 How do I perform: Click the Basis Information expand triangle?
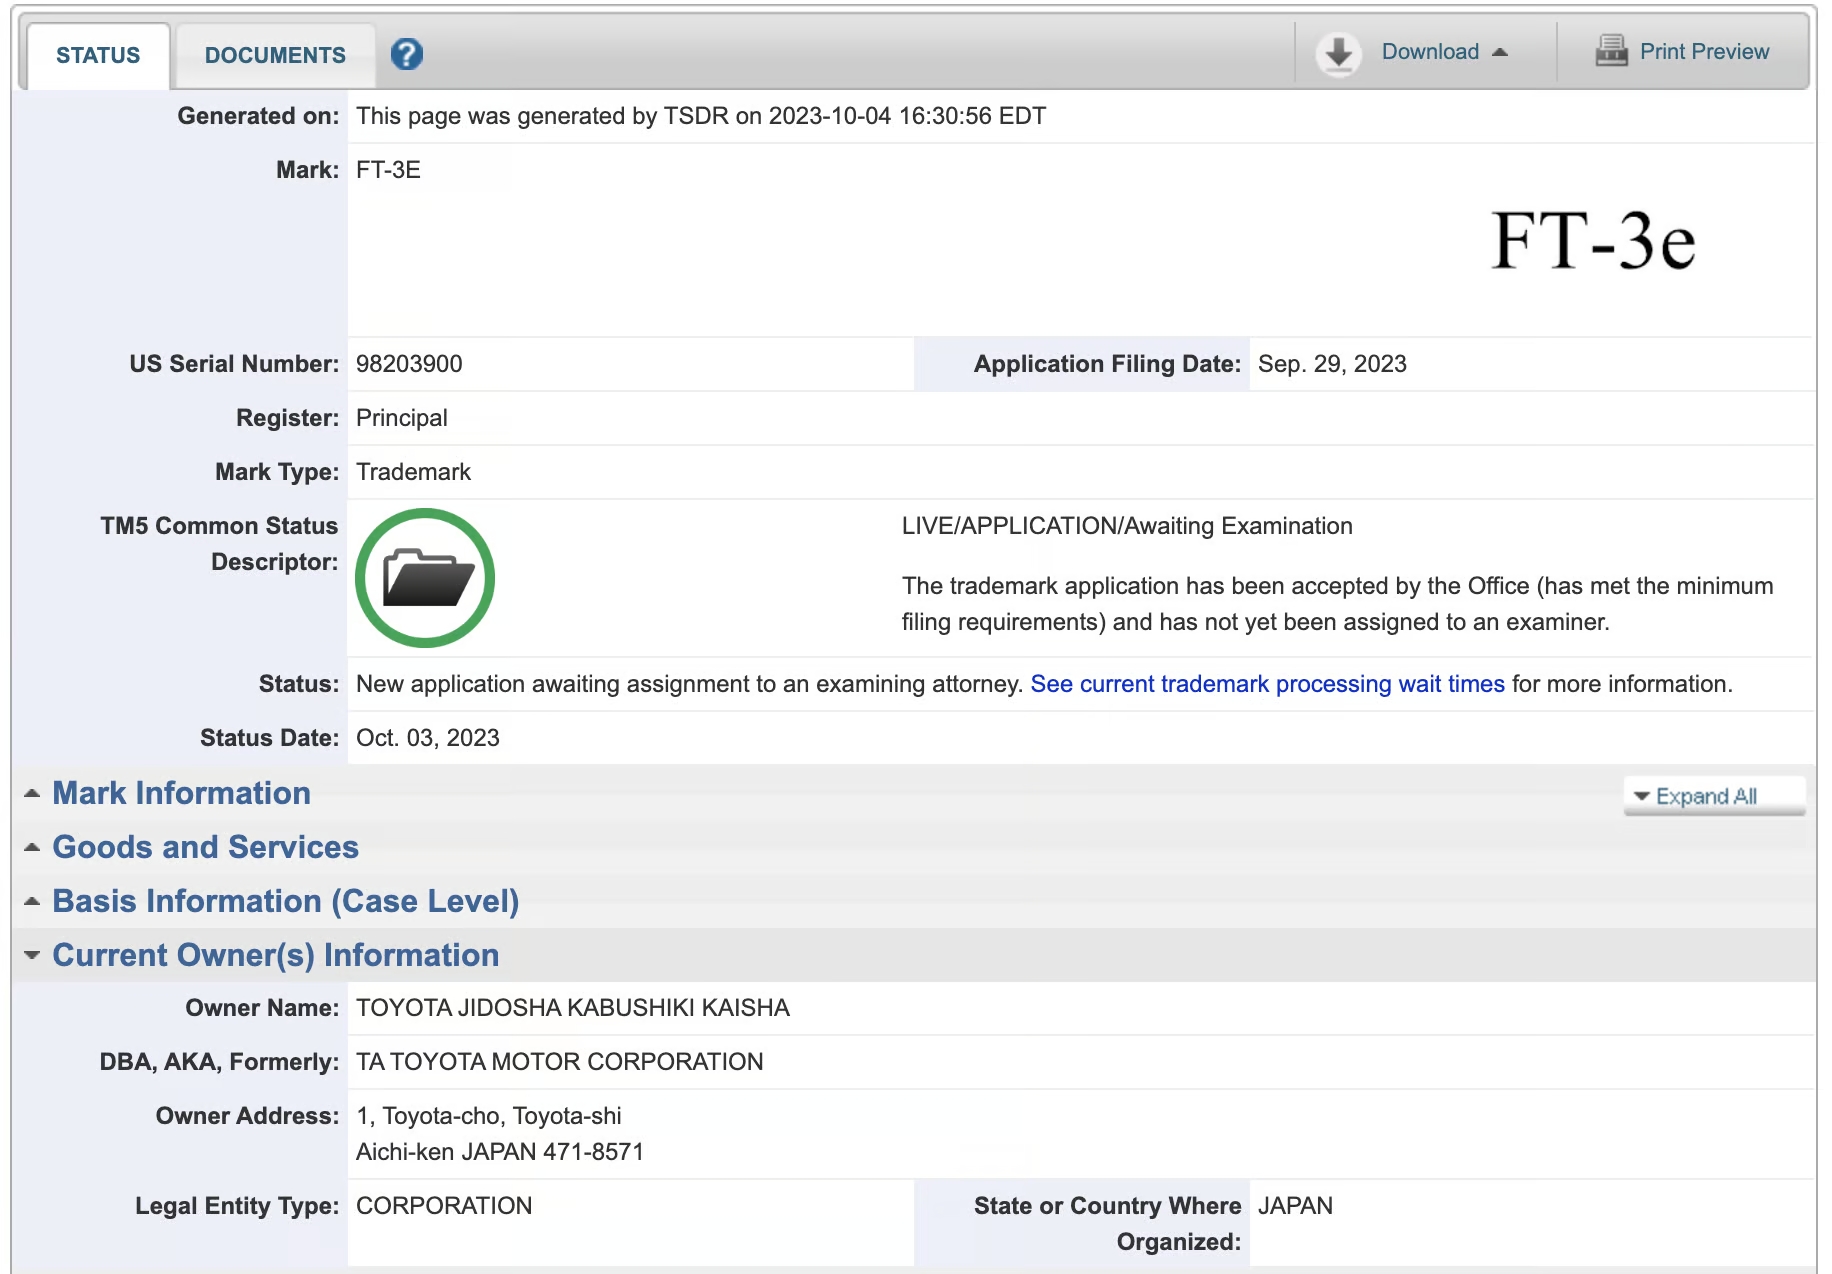pyautogui.click(x=32, y=901)
